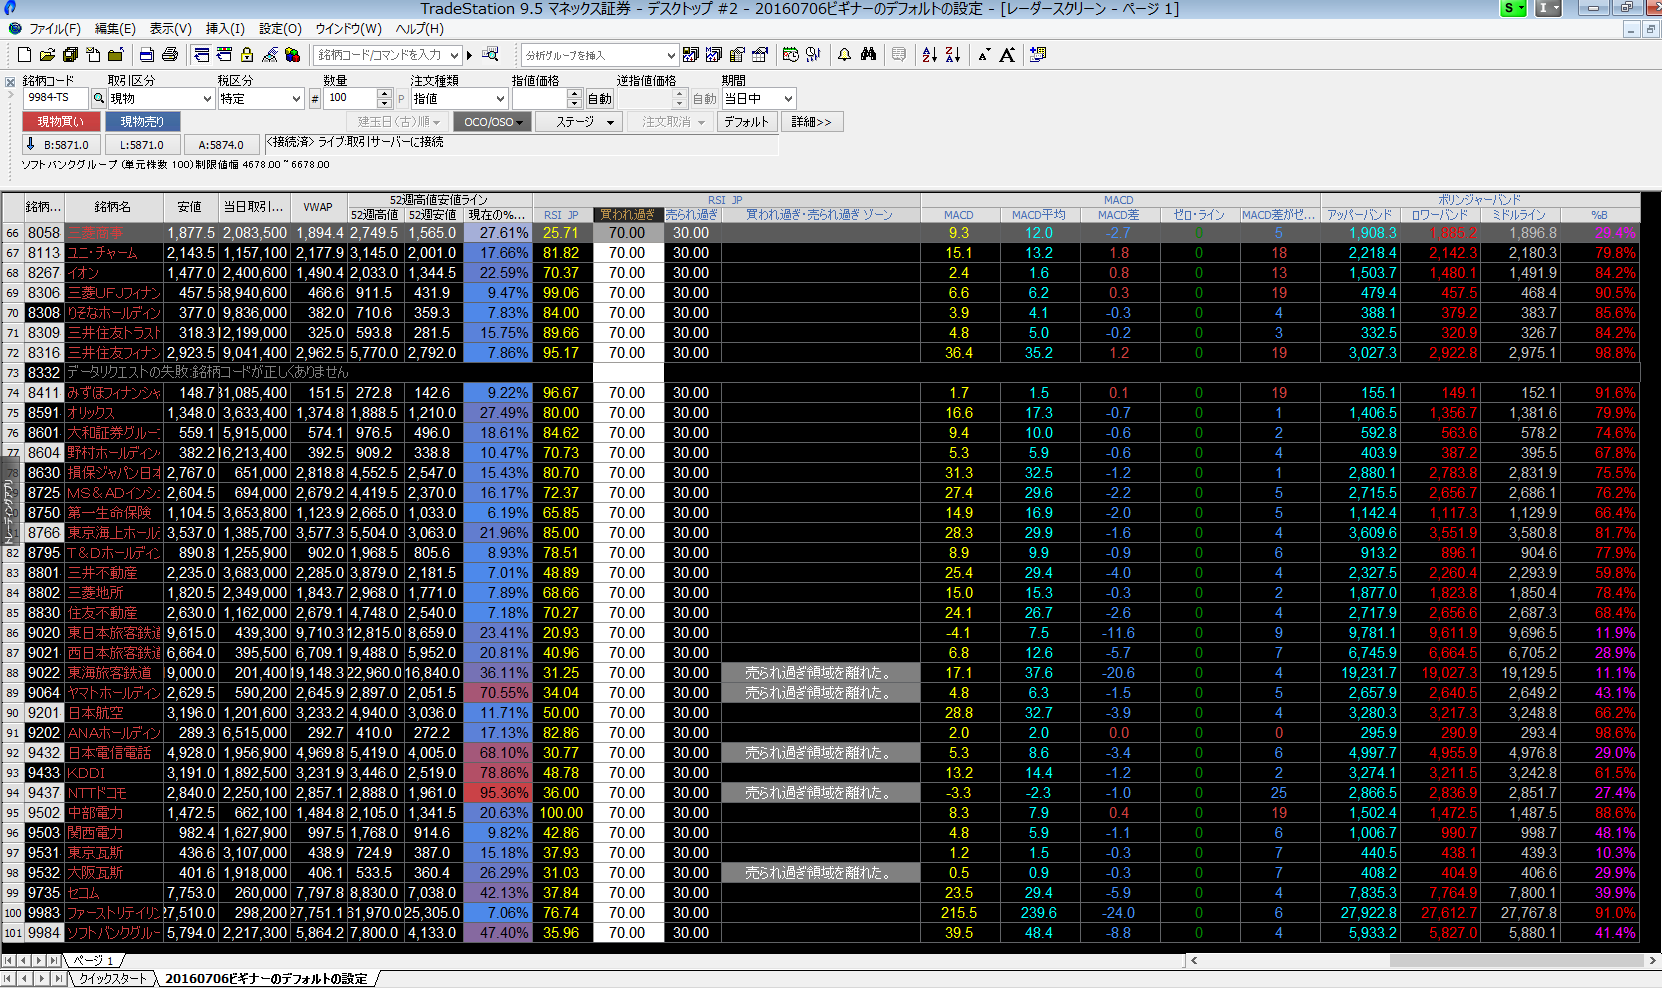Open the ファイル(F) menu
This screenshot has height=988, width=1662.
tap(55, 29)
